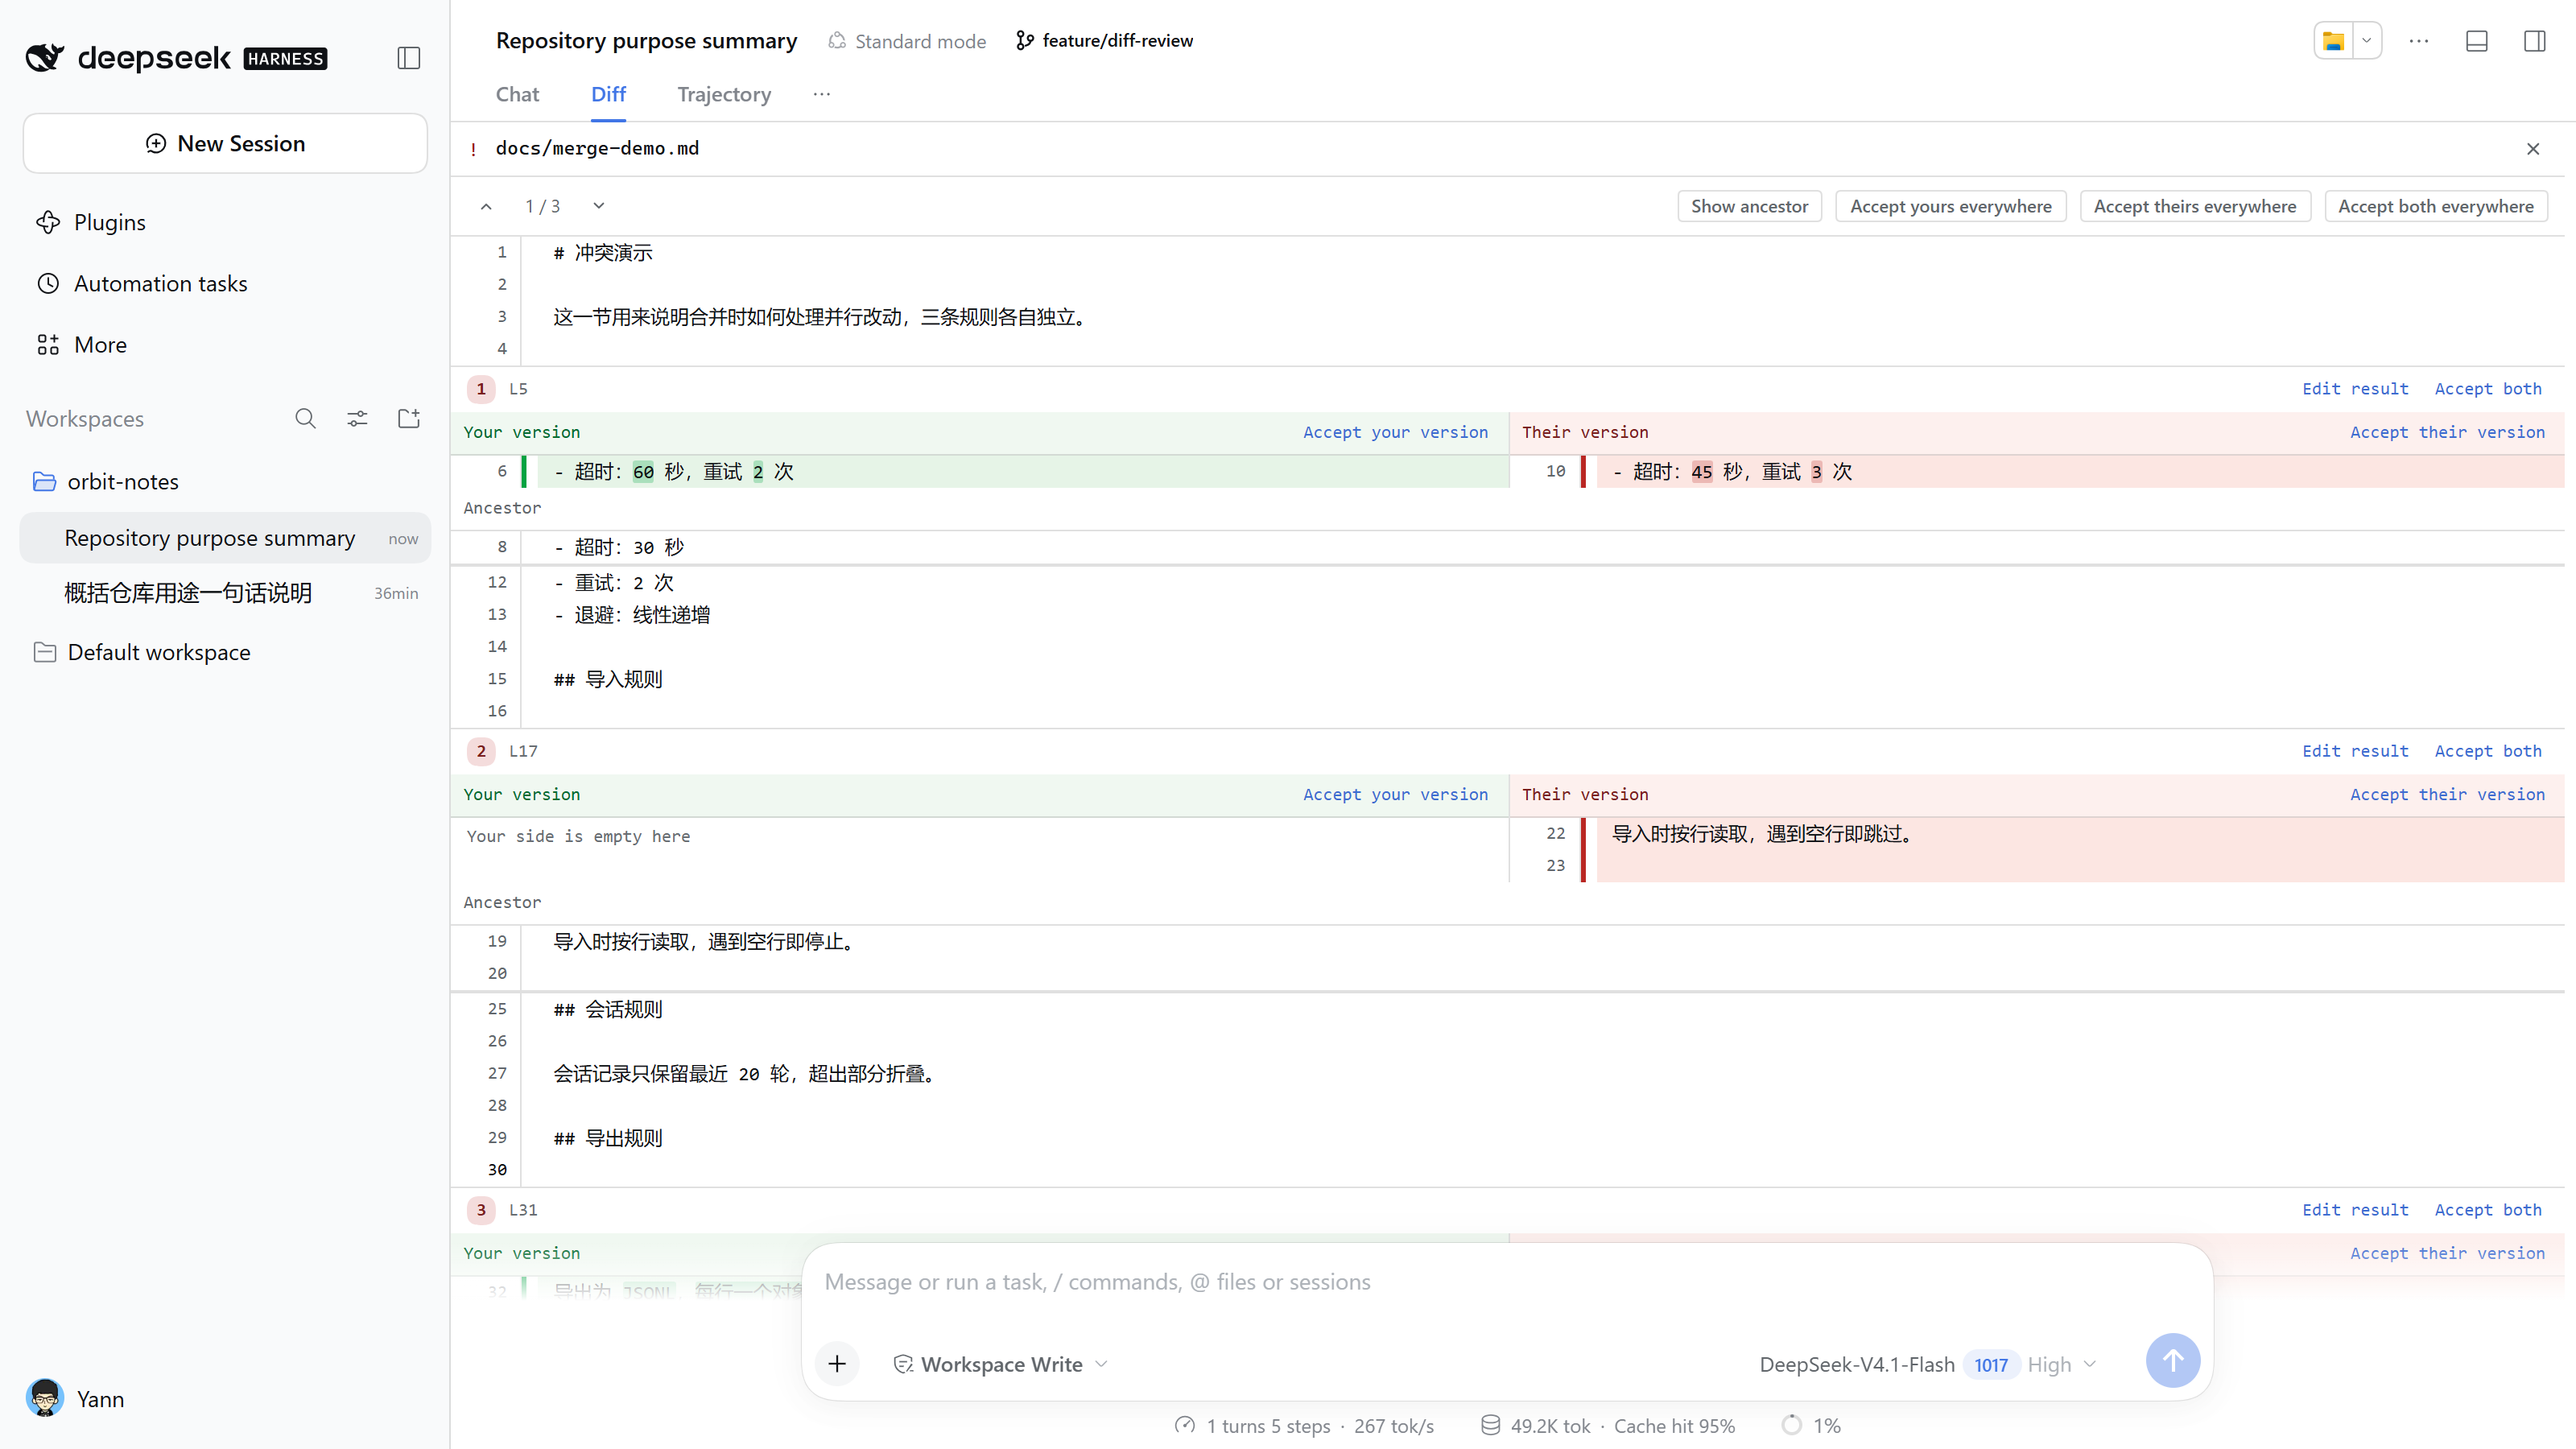Viewport: 2576px width, 1449px height.
Task: Click the Yann user avatar
Action: tap(45, 1398)
